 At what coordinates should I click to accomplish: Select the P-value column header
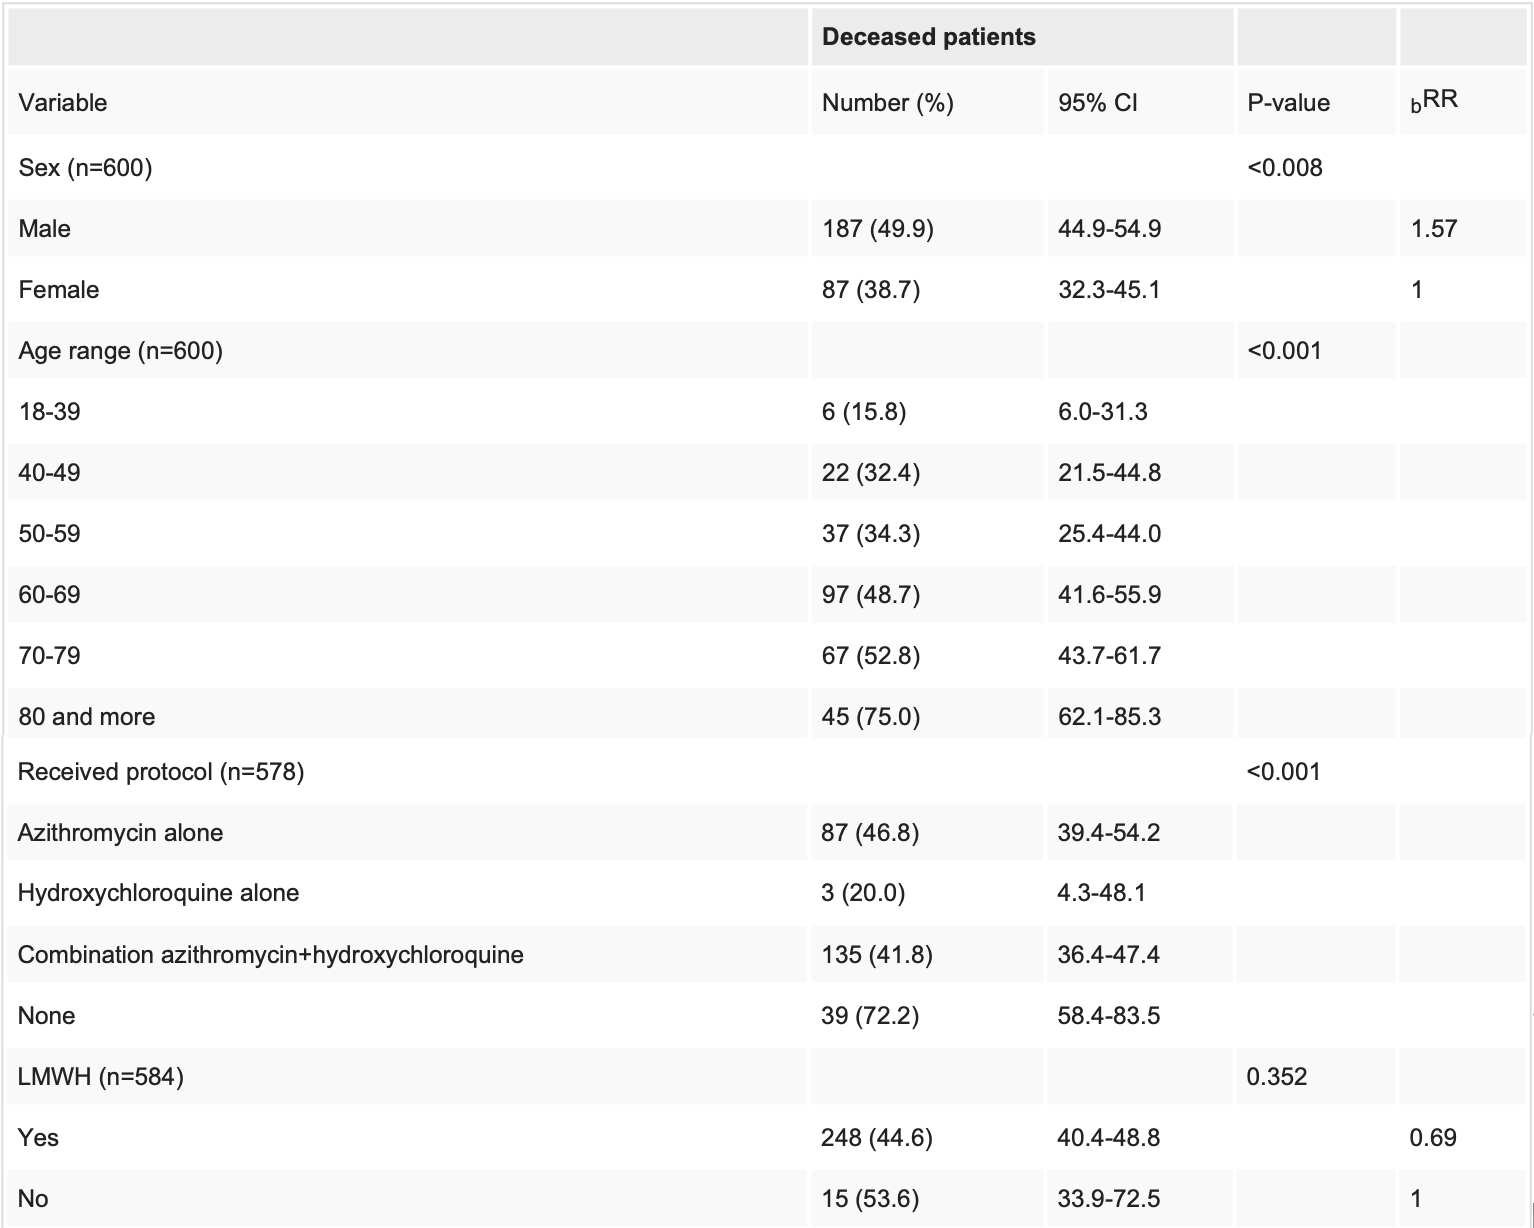(x=1288, y=102)
